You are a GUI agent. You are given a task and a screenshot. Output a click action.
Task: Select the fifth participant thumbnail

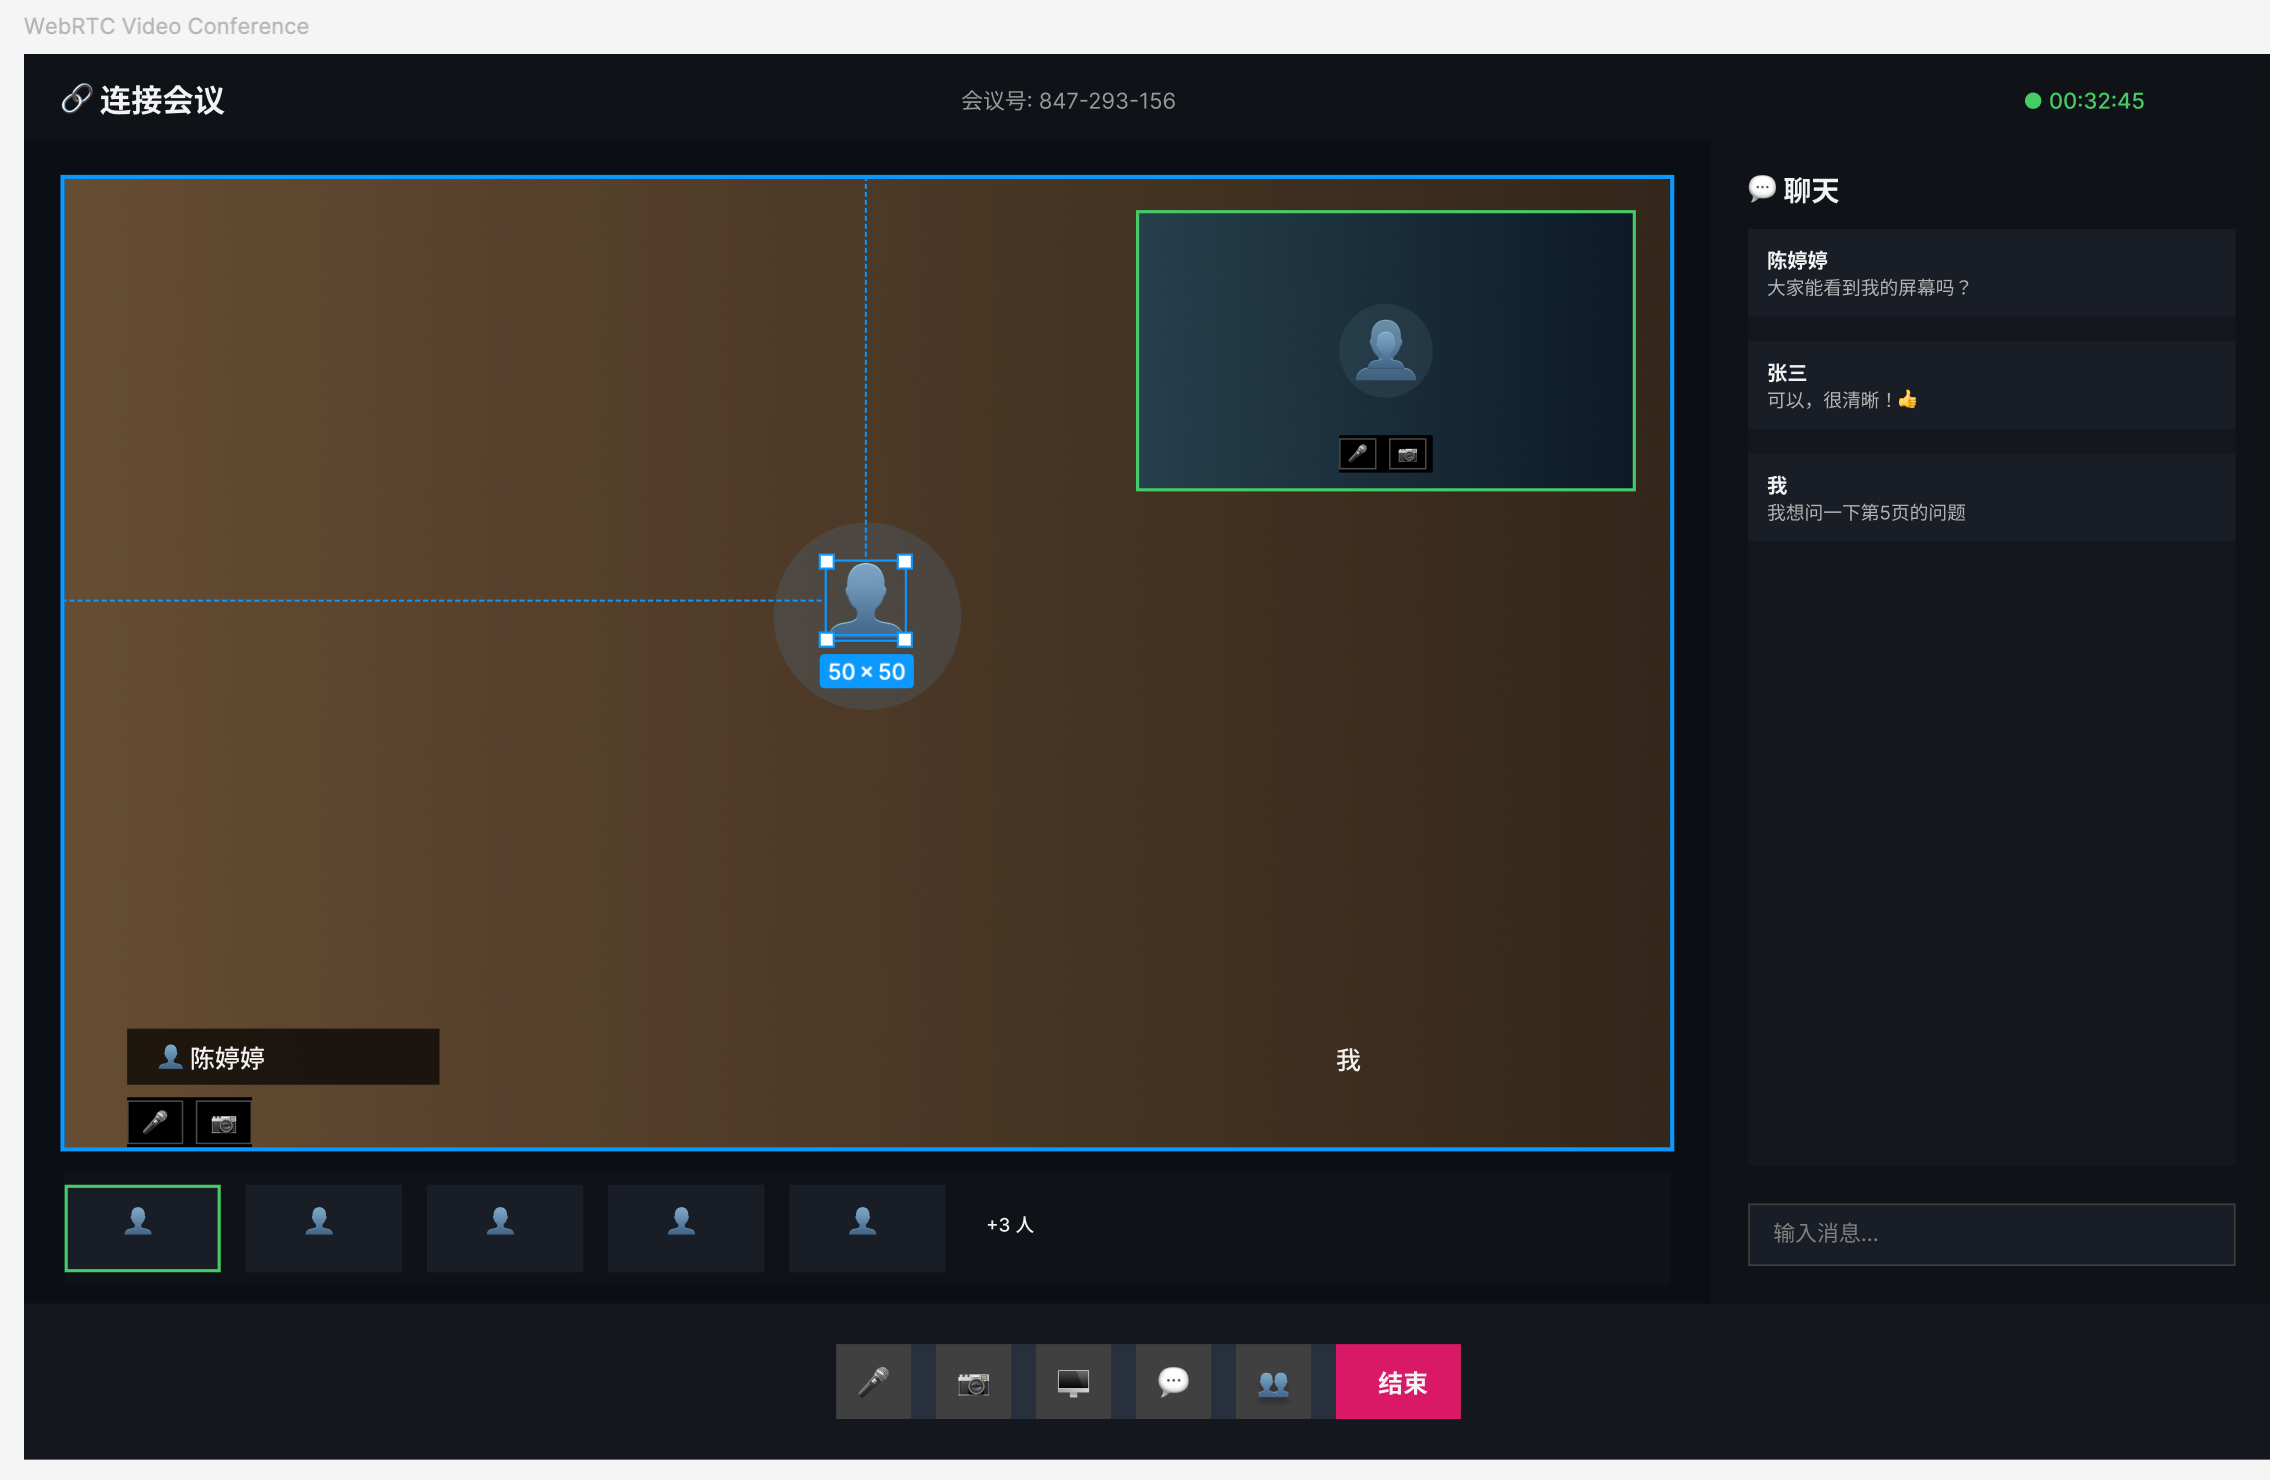(x=866, y=1227)
